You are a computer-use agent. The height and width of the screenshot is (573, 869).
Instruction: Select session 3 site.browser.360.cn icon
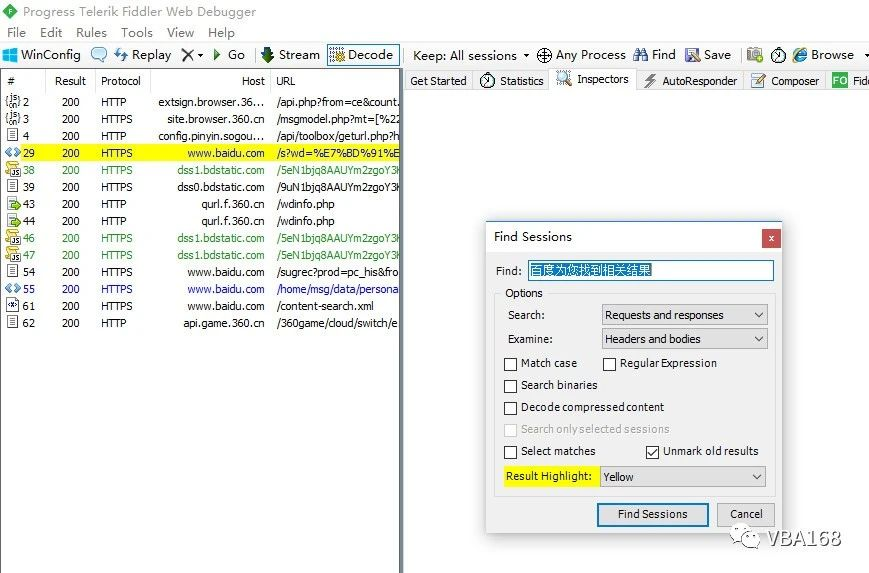pos(12,119)
